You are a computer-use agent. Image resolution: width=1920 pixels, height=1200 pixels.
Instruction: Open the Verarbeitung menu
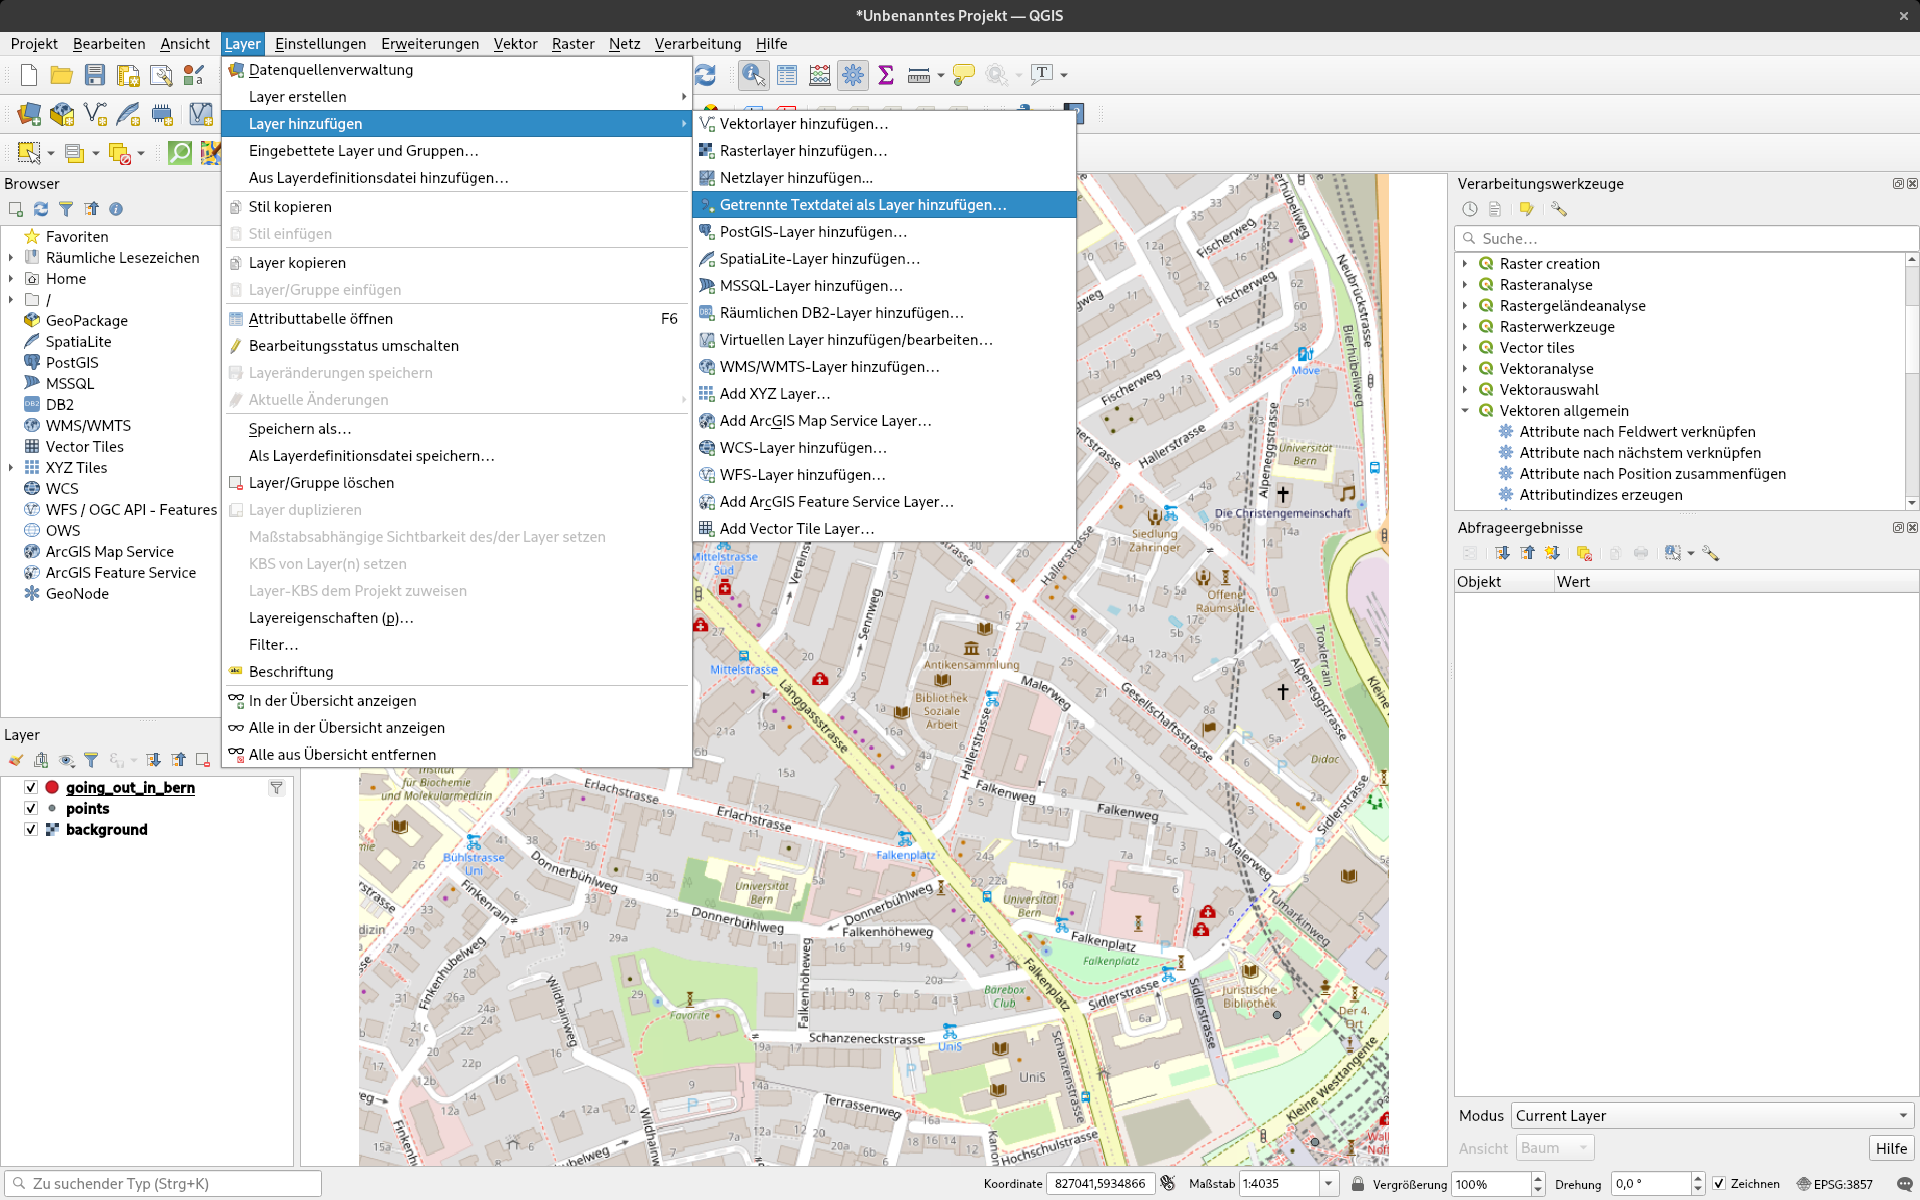(x=697, y=44)
